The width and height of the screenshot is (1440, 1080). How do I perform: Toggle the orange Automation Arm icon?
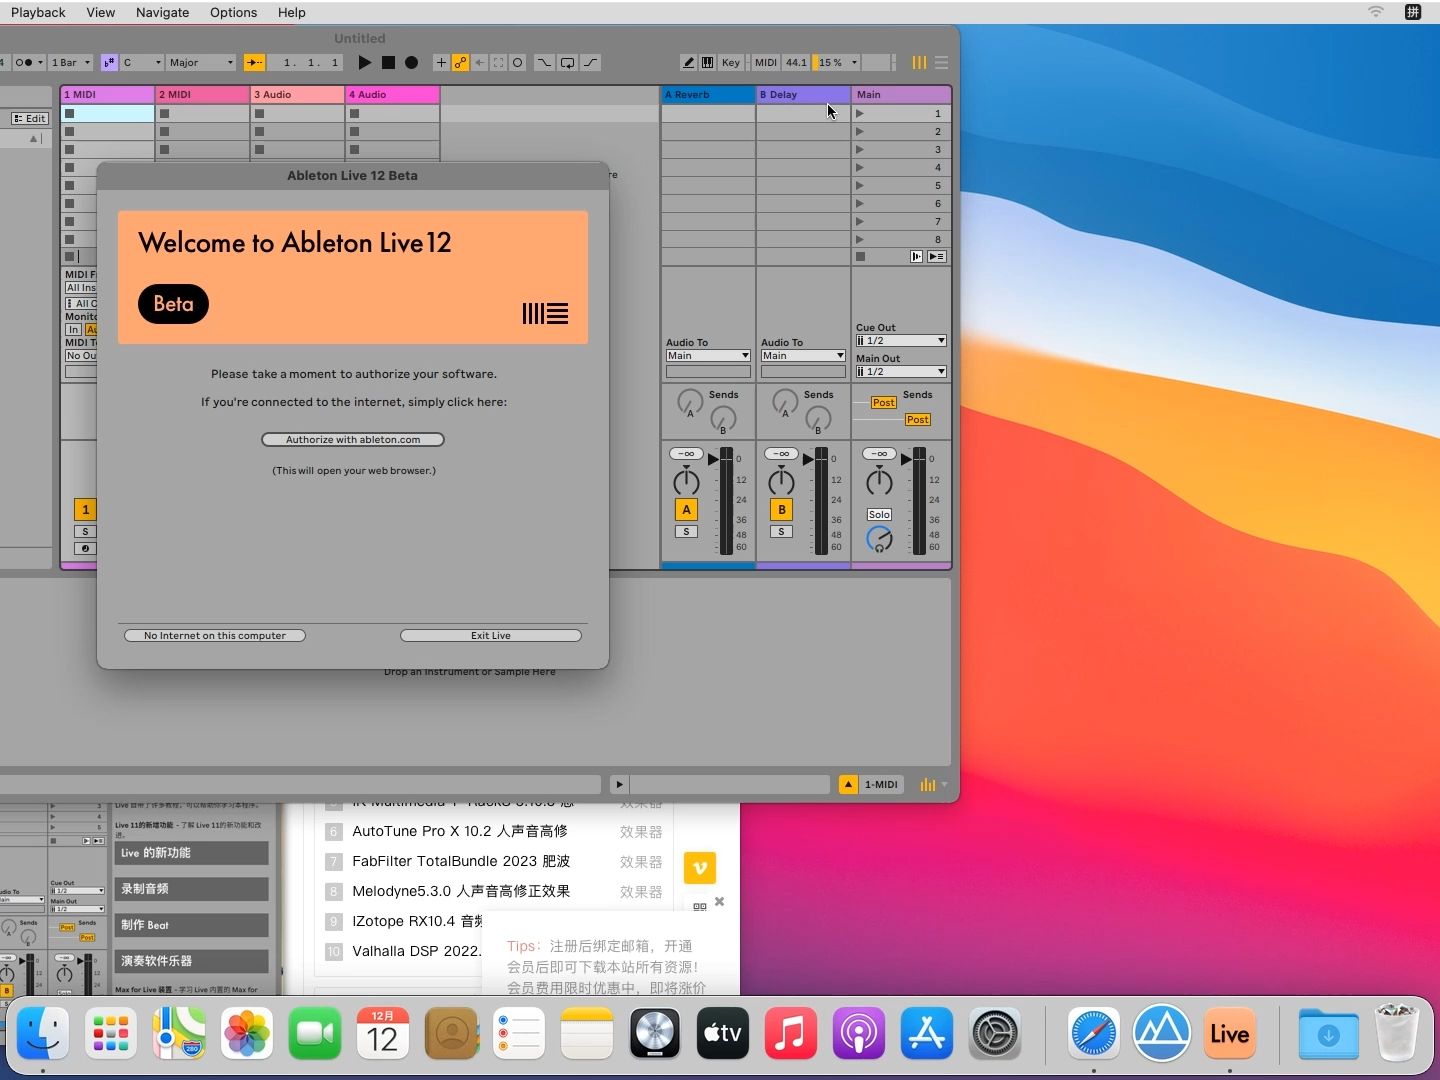coord(460,62)
